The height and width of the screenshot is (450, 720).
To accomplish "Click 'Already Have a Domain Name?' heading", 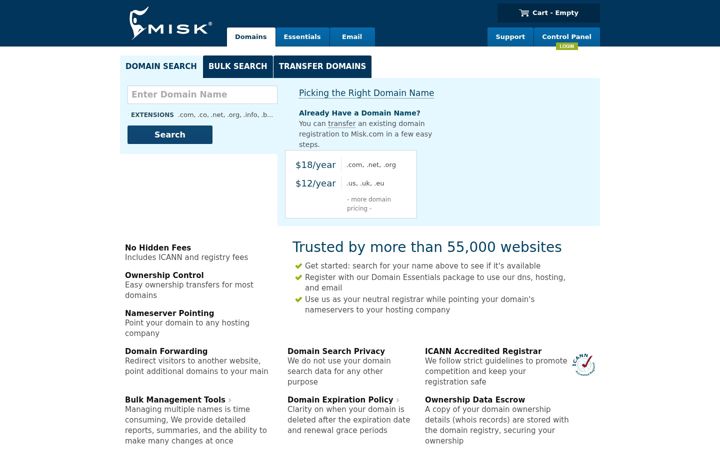I will 360,113.
